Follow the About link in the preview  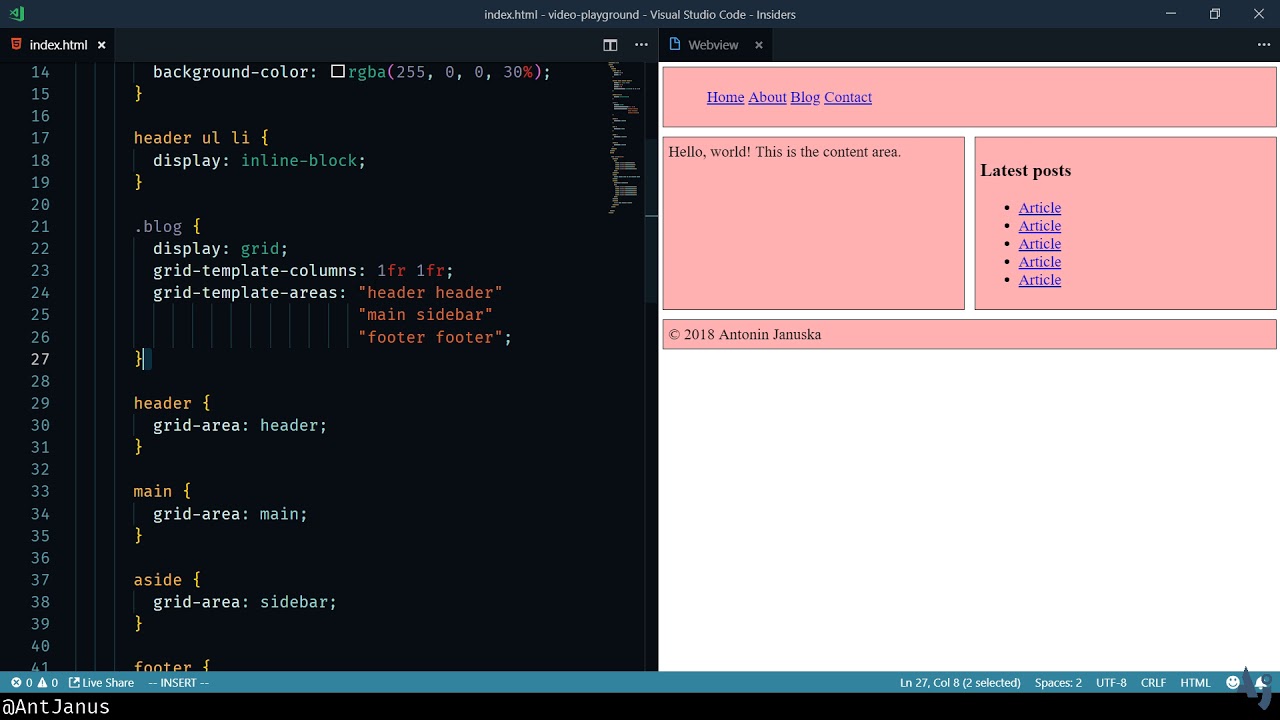click(x=767, y=97)
